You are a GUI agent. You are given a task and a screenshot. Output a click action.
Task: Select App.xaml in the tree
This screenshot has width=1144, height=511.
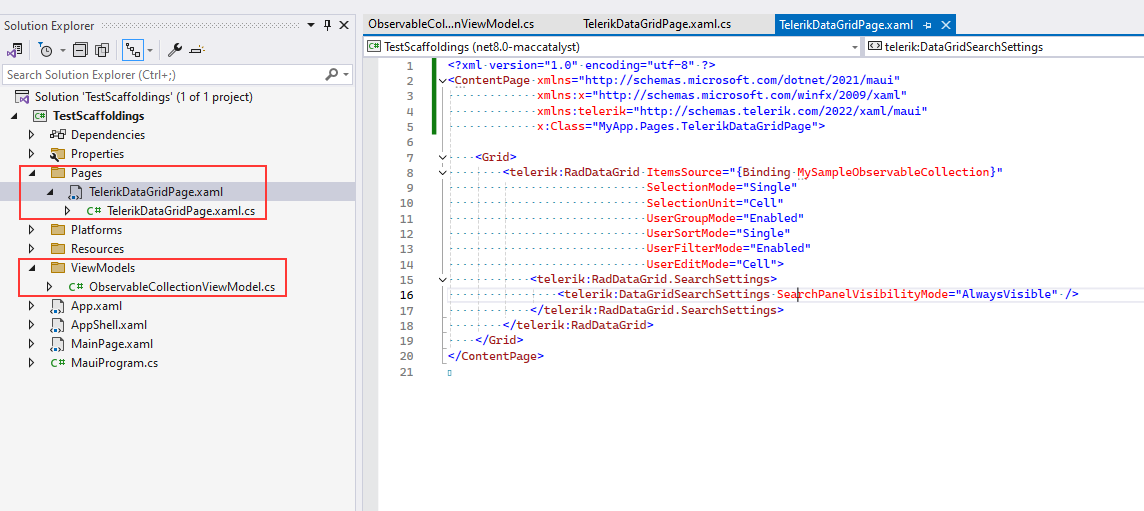tap(96, 306)
